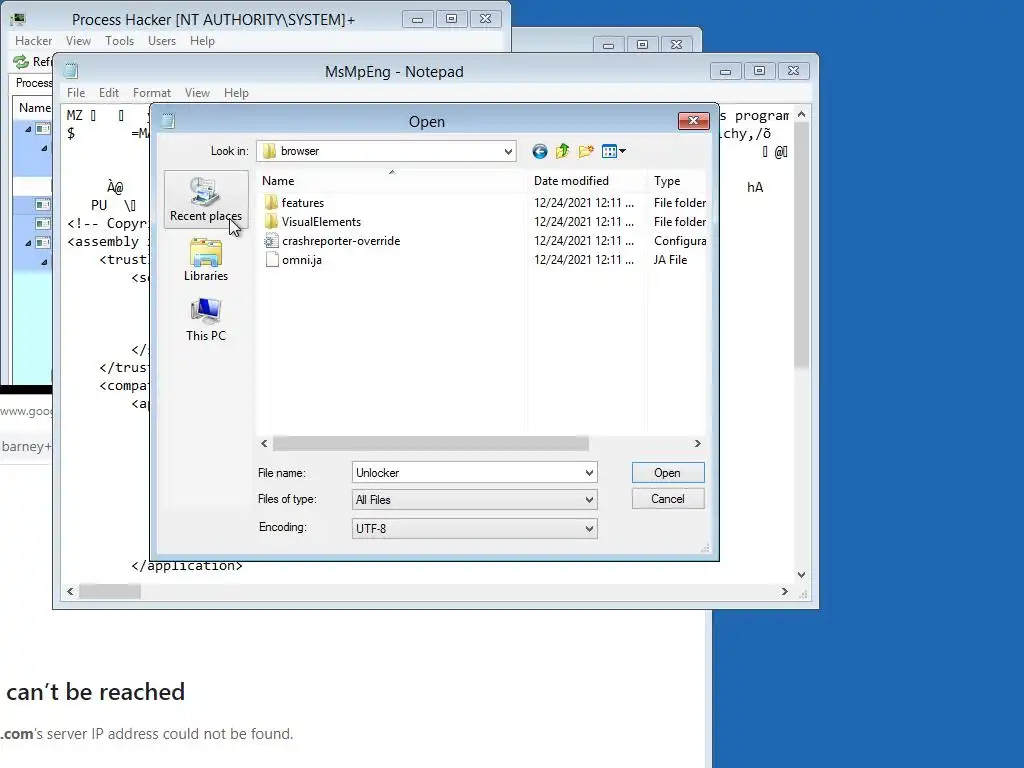Screen dimensions: 1024x768
Task: Expand the Look in browser dropdown
Action: 508,152
